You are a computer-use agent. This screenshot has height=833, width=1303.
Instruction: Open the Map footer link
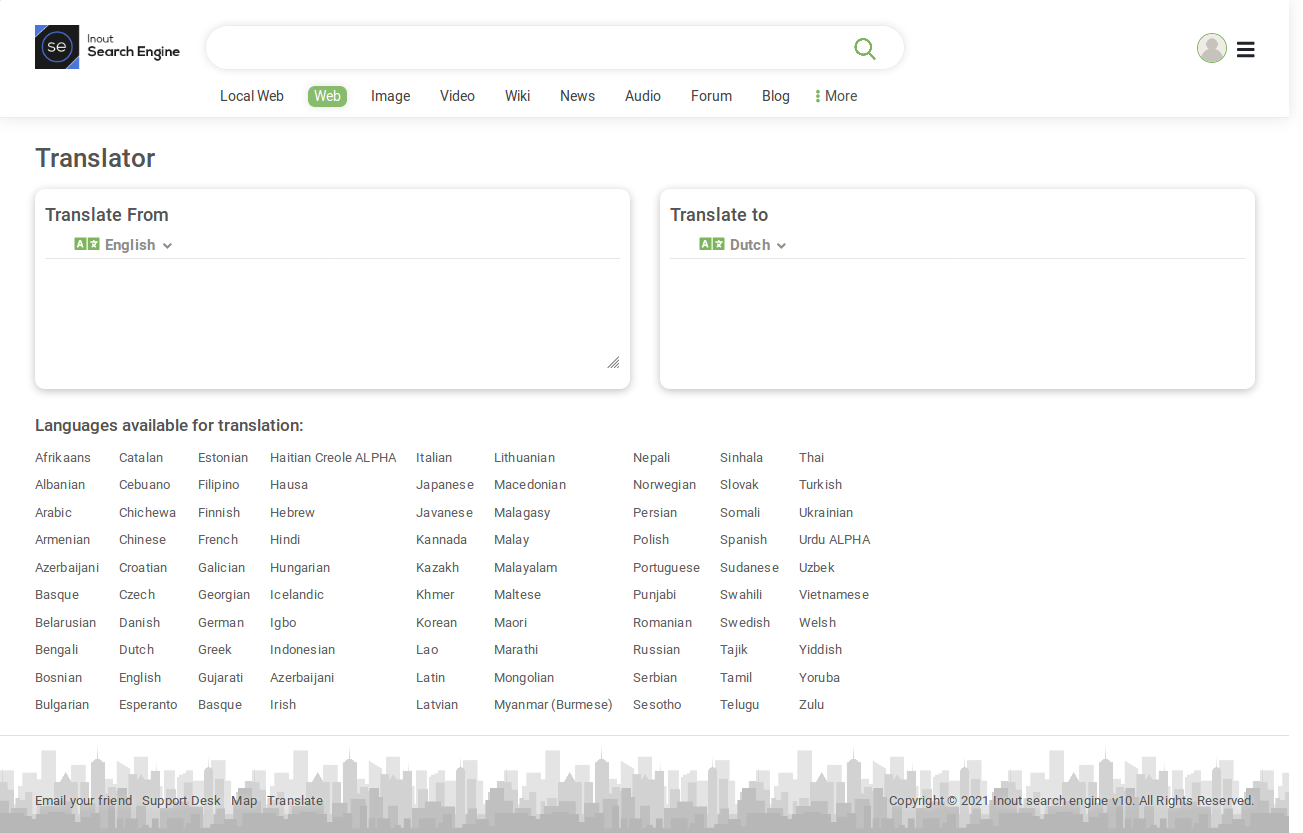(x=244, y=800)
